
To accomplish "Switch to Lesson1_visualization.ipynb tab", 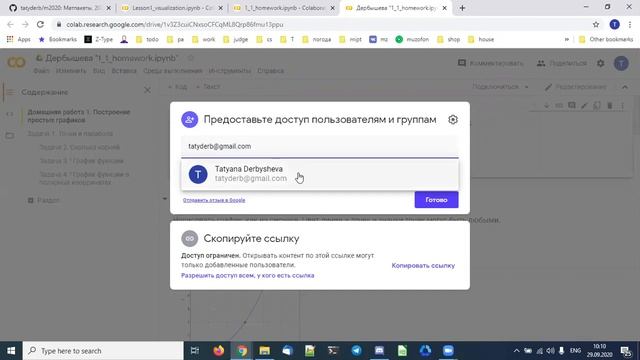I will [x=173, y=8].
